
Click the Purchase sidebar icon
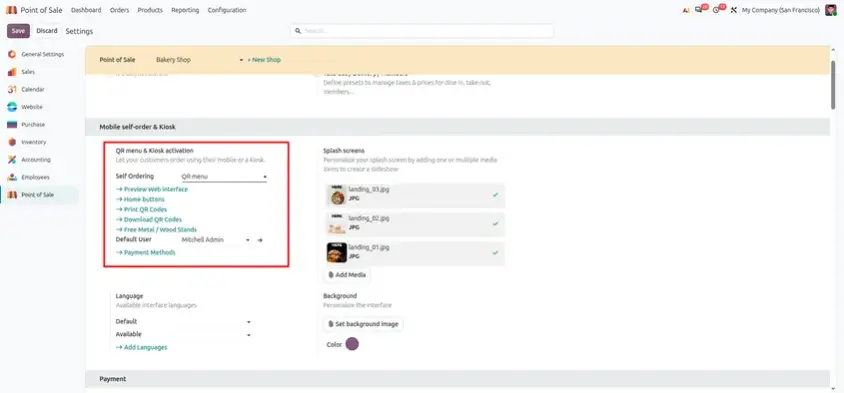pyautogui.click(x=12, y=124)
